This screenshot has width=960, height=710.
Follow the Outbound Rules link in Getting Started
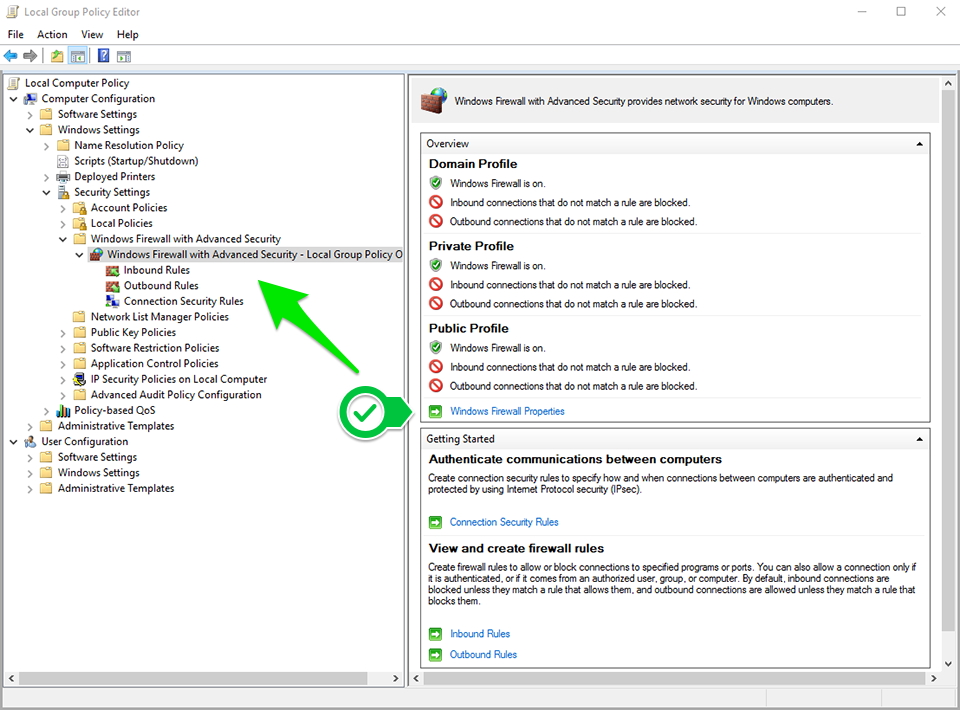point(483,654)
